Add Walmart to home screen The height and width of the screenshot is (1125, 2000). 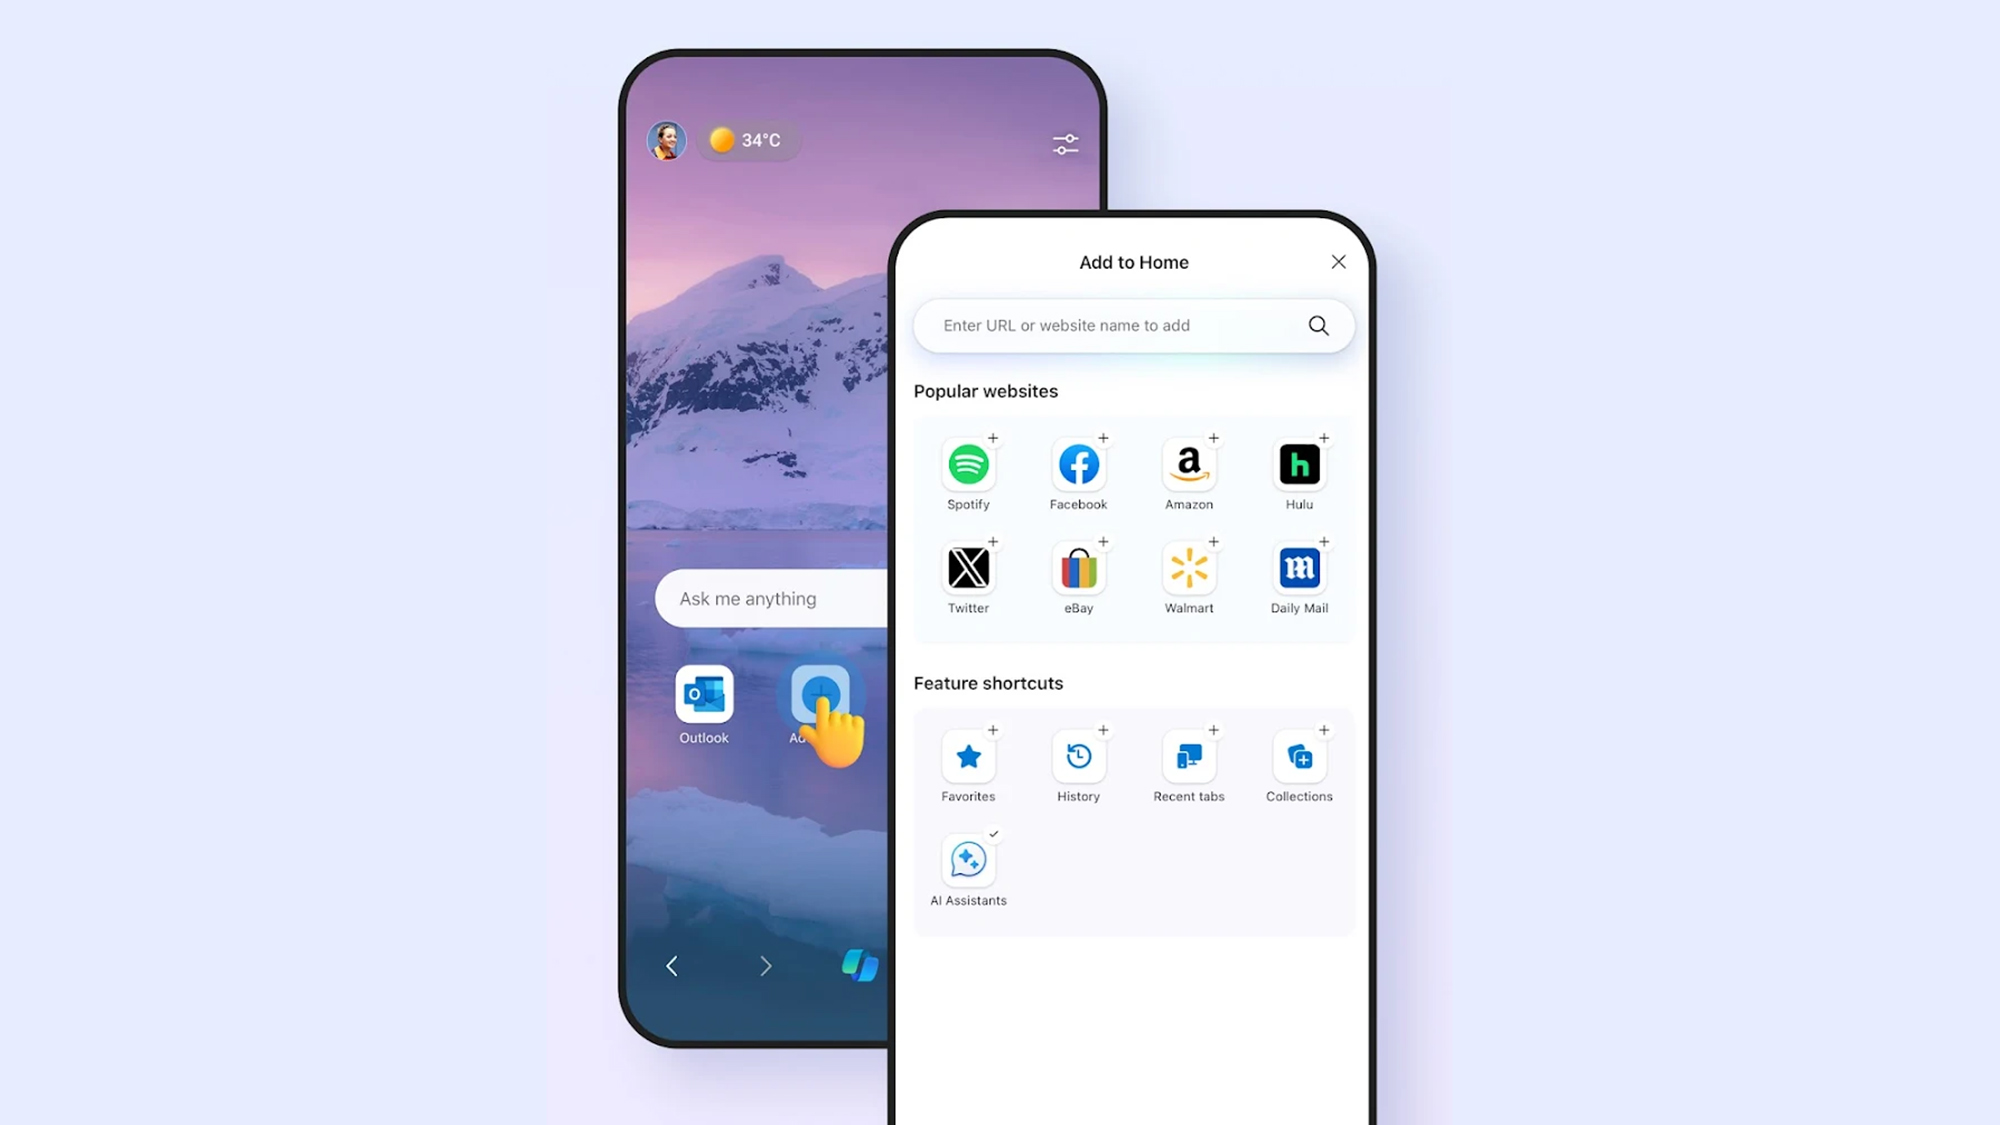1213,540
